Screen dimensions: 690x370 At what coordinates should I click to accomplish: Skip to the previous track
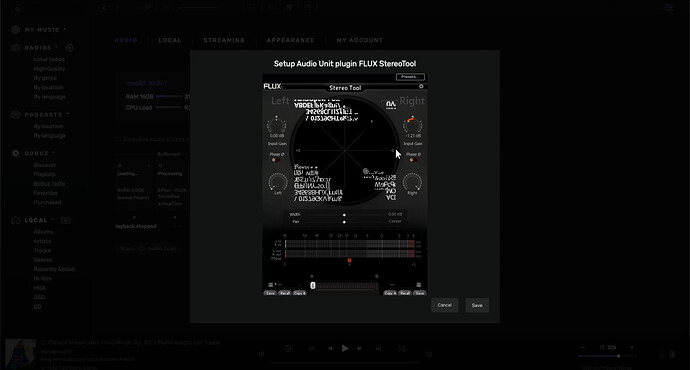(x=330, y=348)
